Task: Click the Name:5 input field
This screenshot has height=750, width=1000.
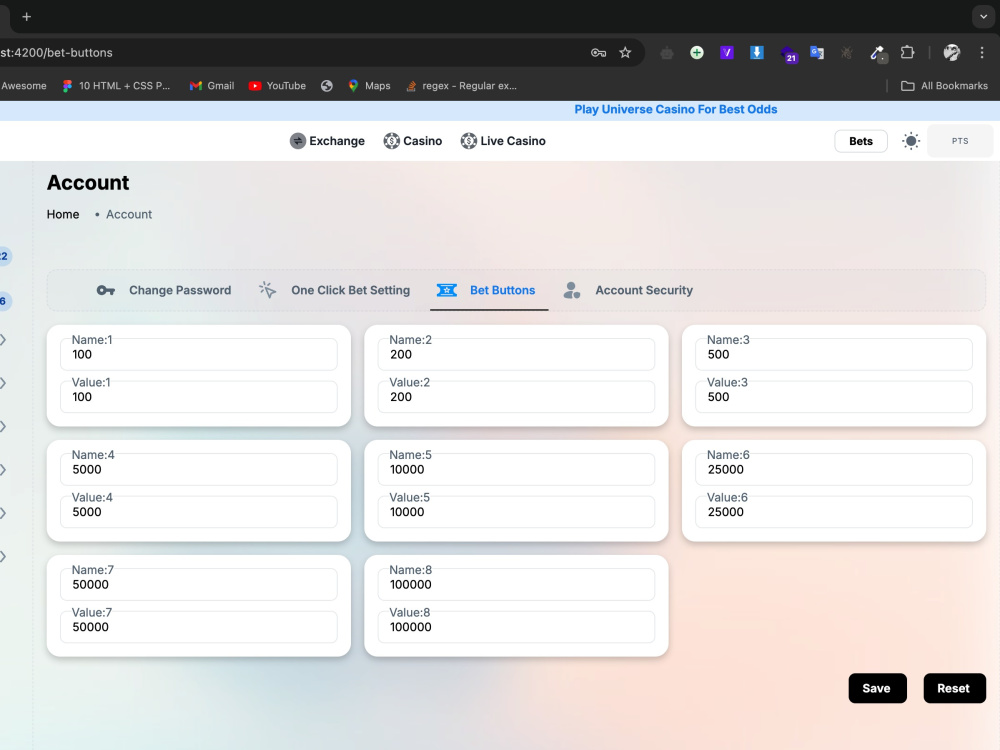Action: pyautogui.click(x=516, y=469)
